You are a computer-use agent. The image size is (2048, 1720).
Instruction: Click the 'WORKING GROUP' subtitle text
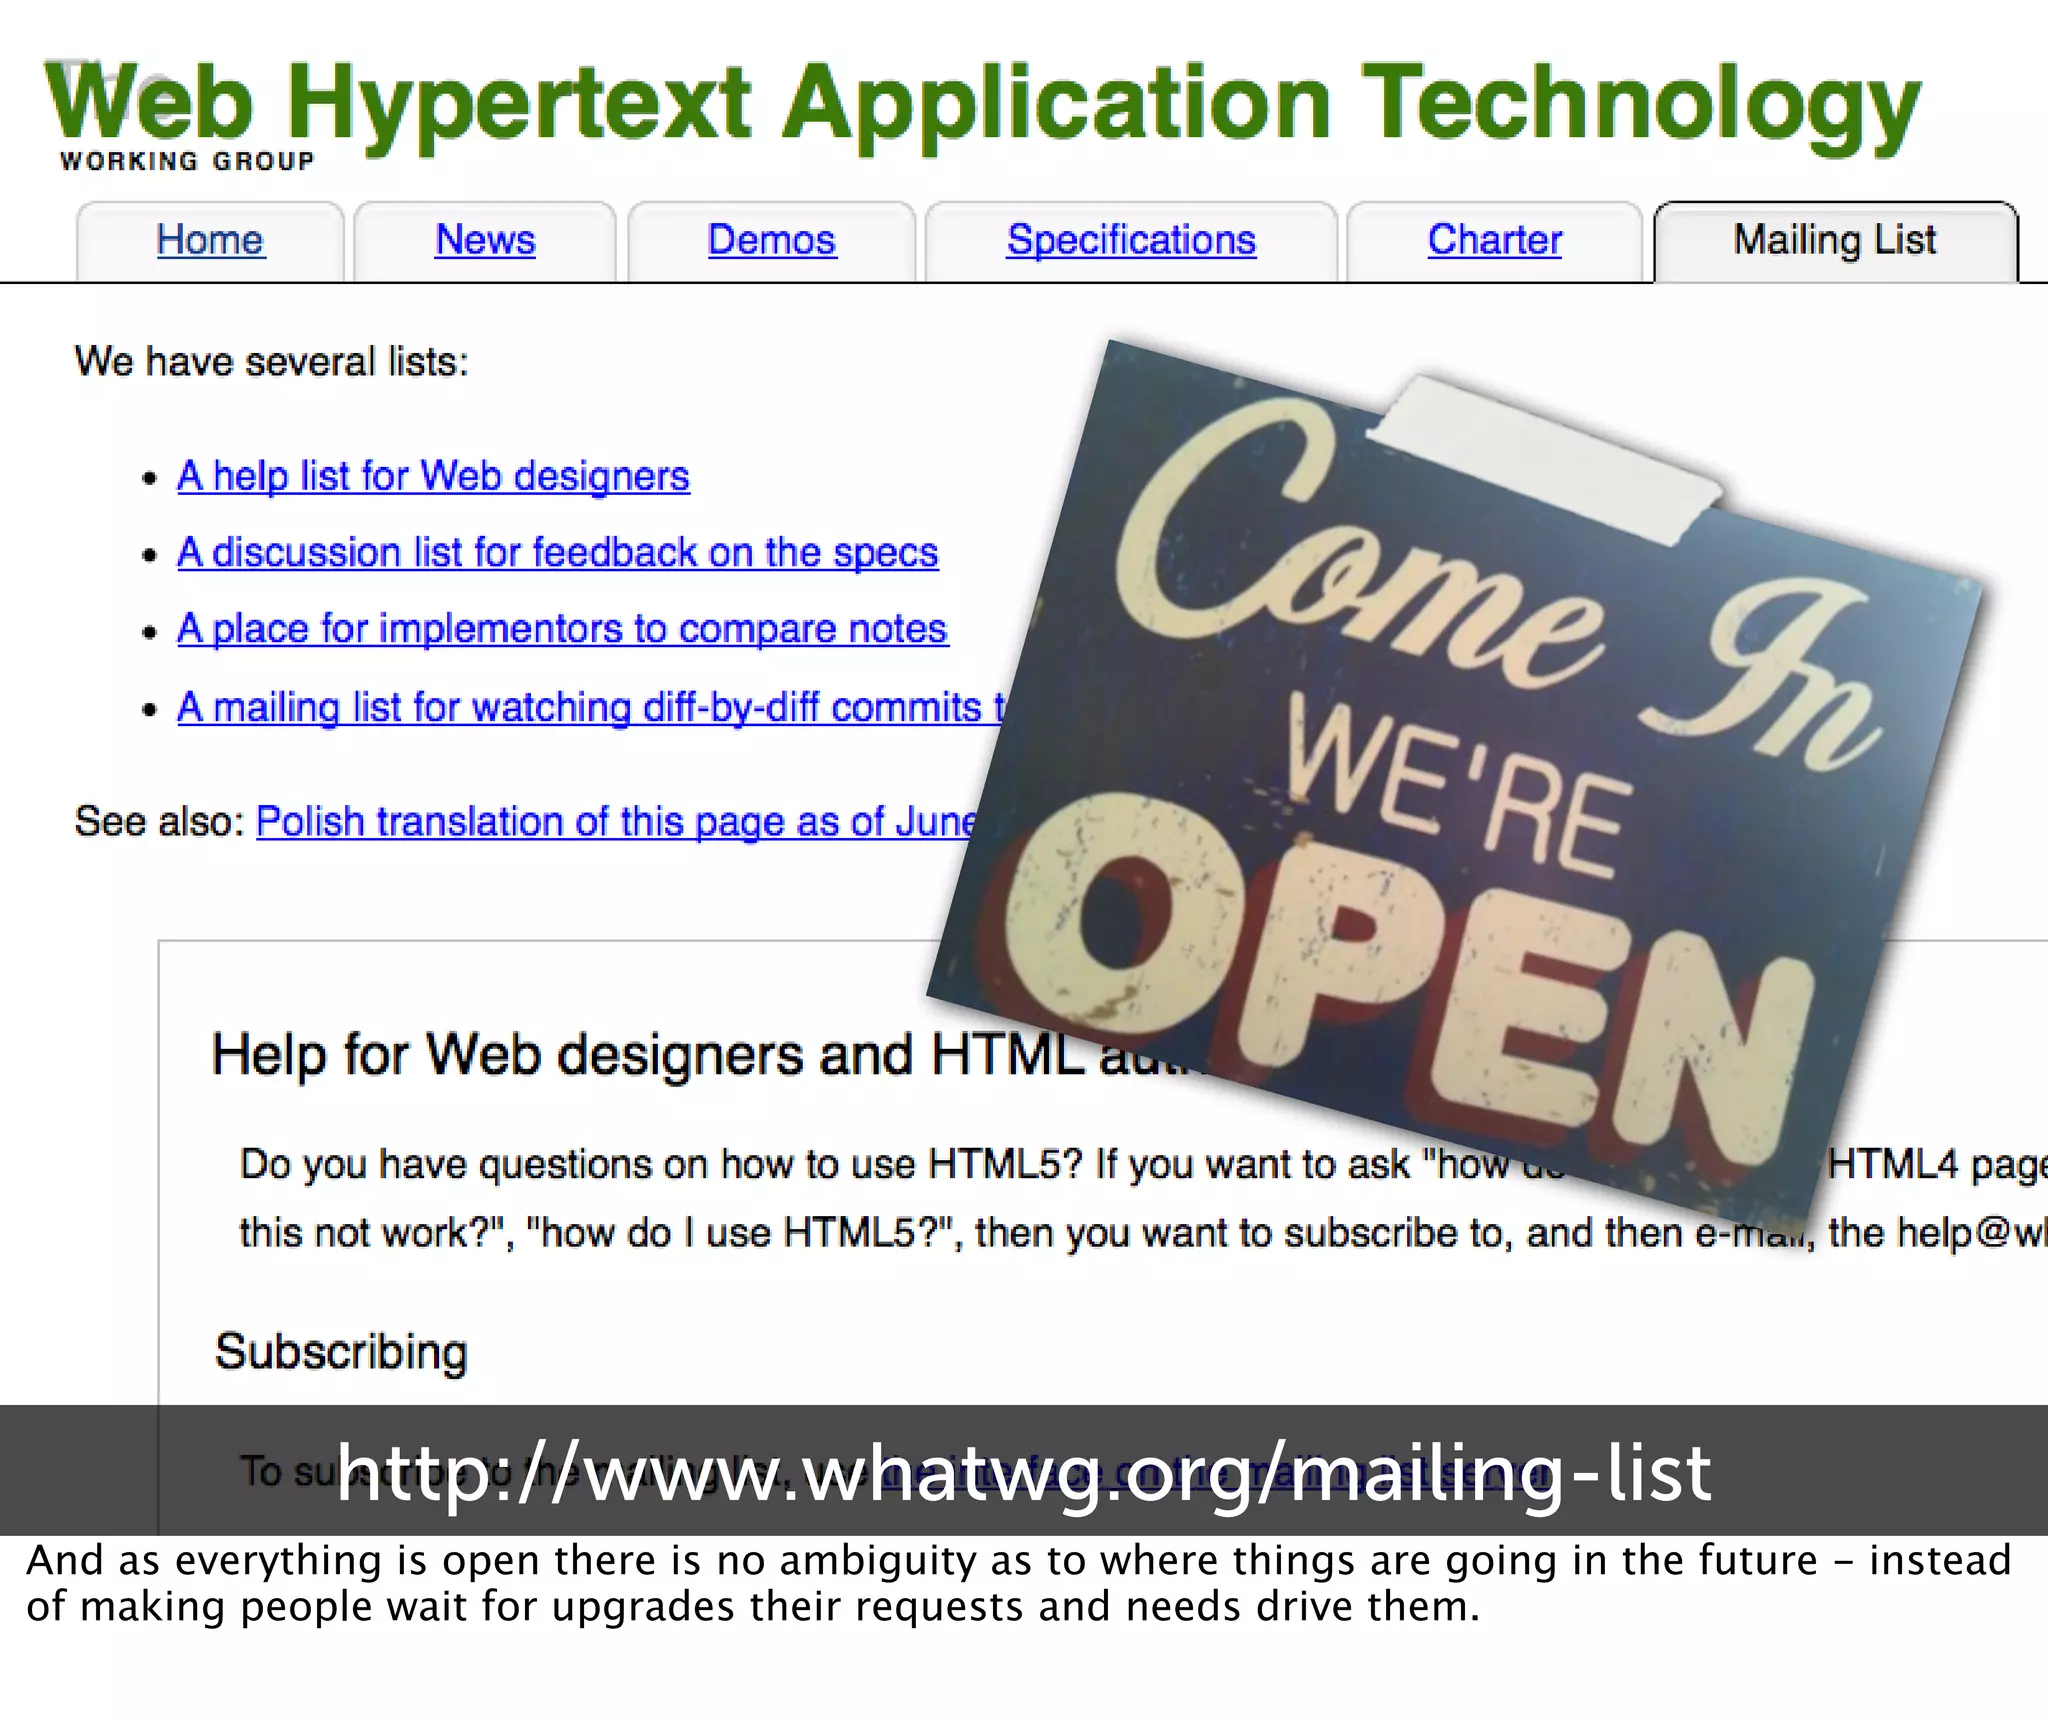(x=188, y=161)
